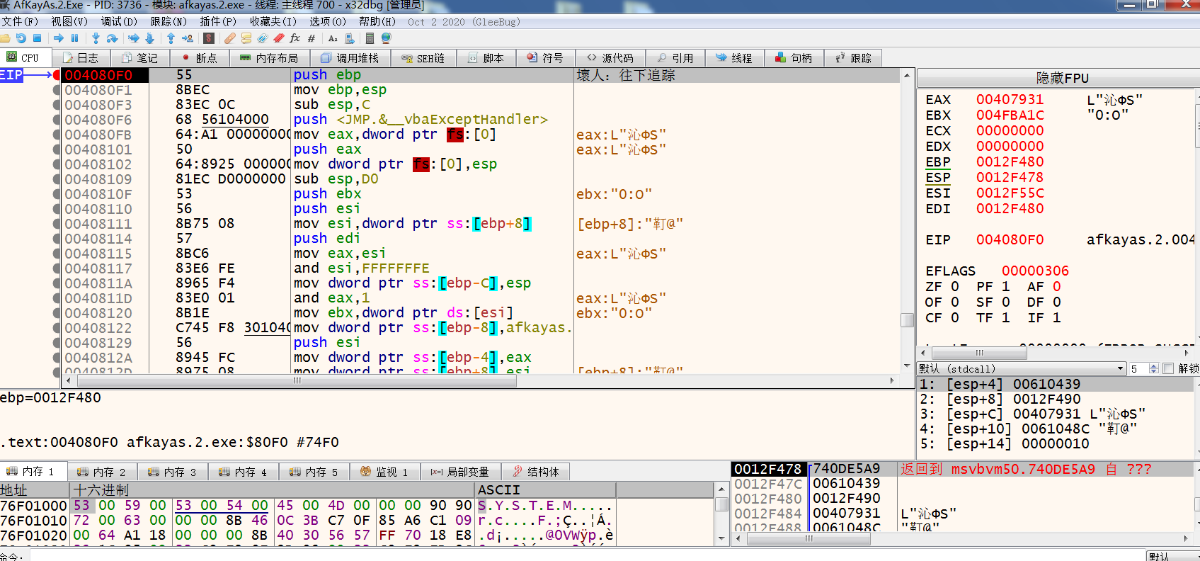Viewport: 1200px width, 561px height.
Task: Toggle breakpoint bullet at address 00408109
Action: [x=55, y=179]
